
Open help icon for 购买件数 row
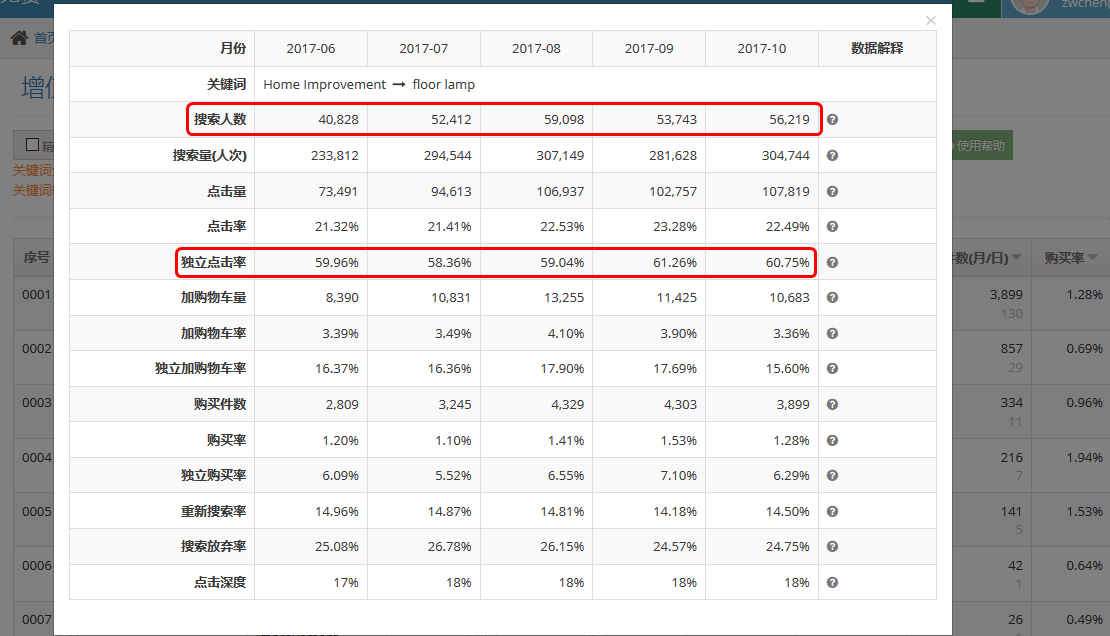click(x=832, y=404)
